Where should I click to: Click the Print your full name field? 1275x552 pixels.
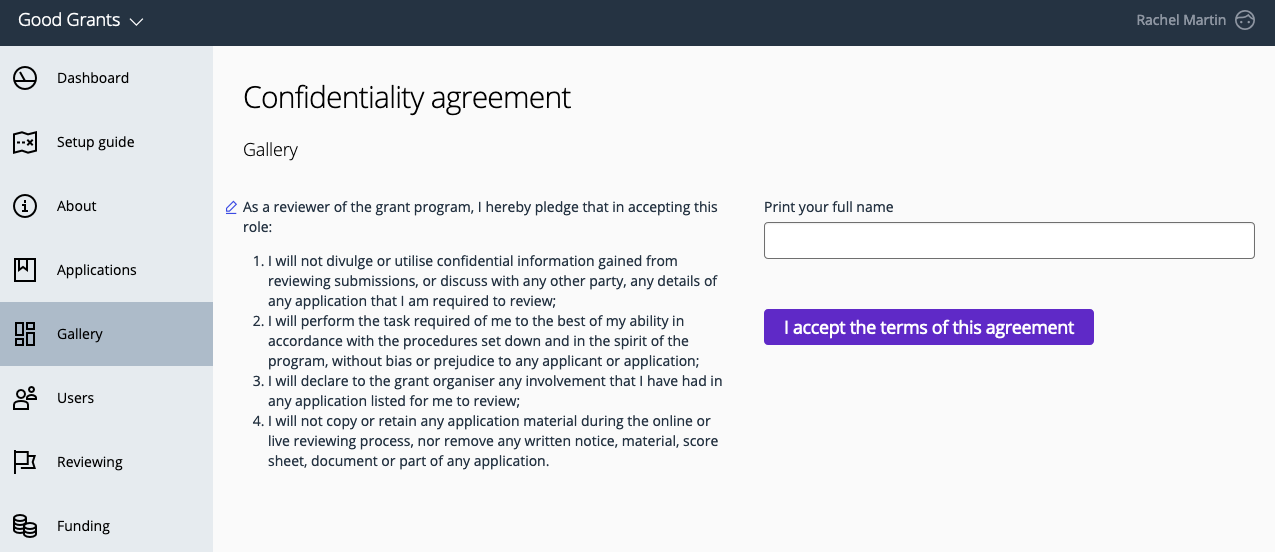pyautogui.click(x=1009, y=240)
